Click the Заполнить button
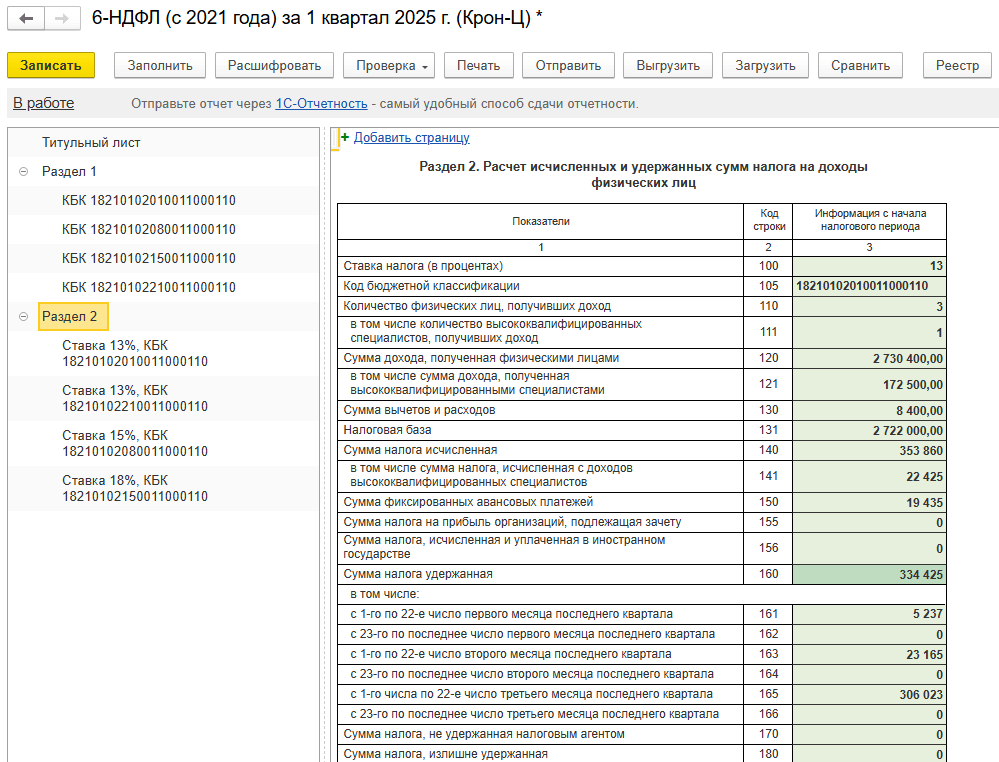 (x=160, y=66)
